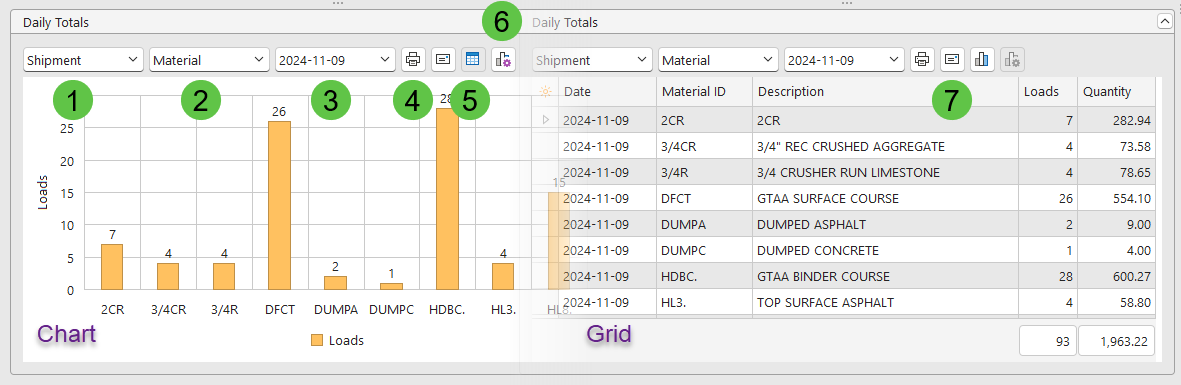Click the DUMPA bar showing 2 loads

(x=336, y=283)
